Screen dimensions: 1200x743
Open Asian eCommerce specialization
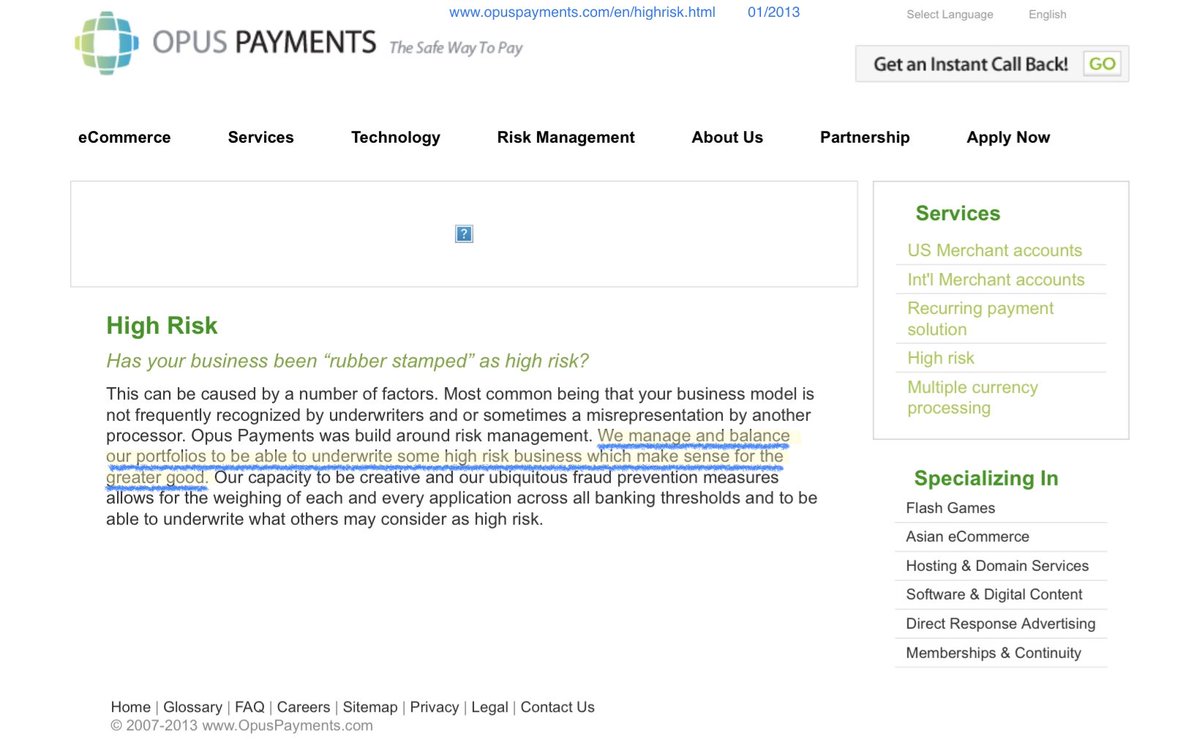tap(967, 537)
